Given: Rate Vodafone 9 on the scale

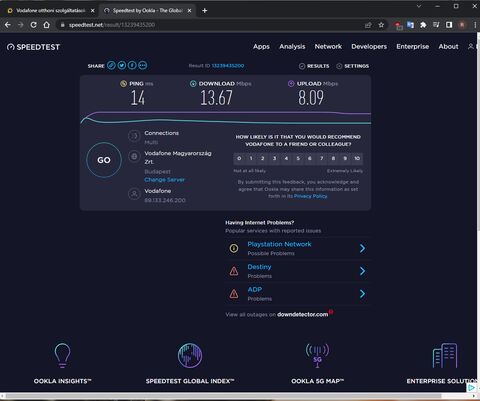Looking at the screenshot, I should [x=345, y=158].
